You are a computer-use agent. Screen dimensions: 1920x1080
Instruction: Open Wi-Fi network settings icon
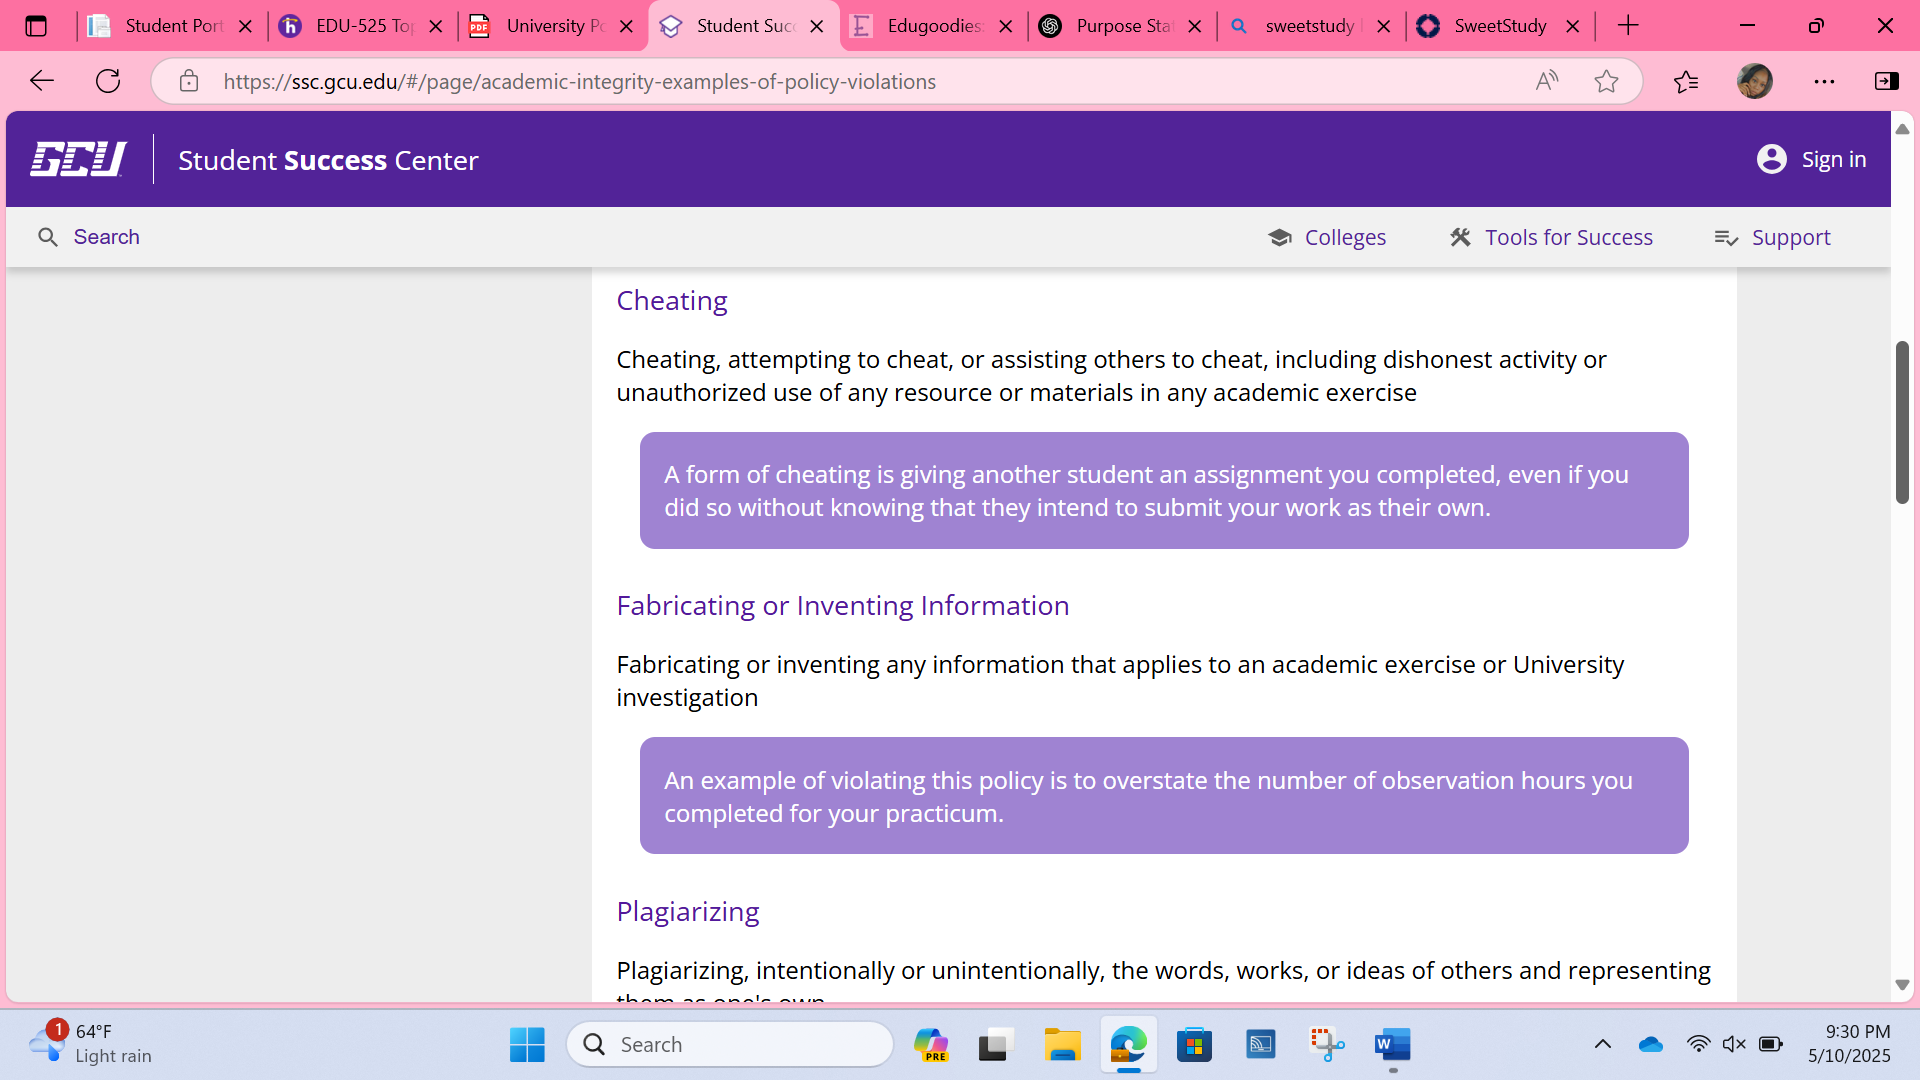click(1698, 1044)
